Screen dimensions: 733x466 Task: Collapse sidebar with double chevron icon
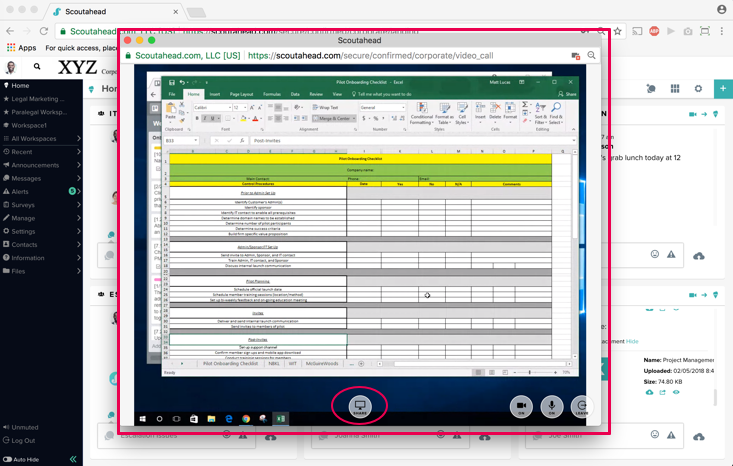coord(73,459)
